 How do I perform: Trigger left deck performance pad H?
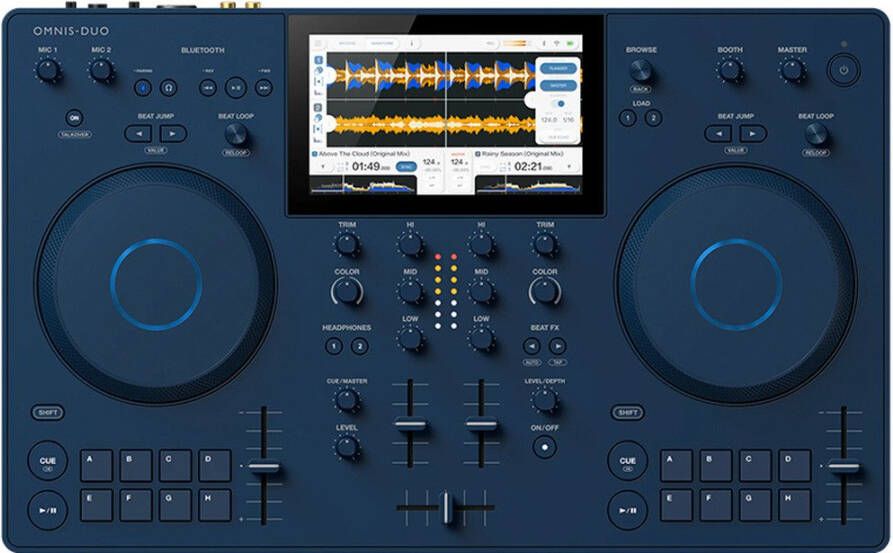pos(215,505)
